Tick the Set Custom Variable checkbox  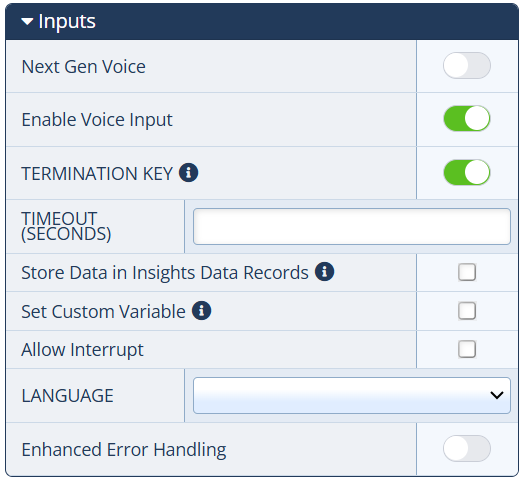(x=467, y=311)
